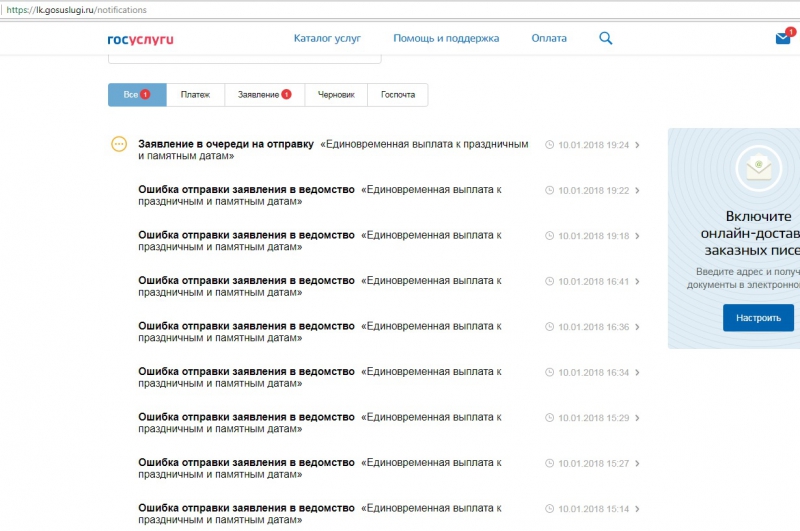The width and height of the screenshot is (800, 531).
Task: Select the Все filter tab
Action: 136,95
